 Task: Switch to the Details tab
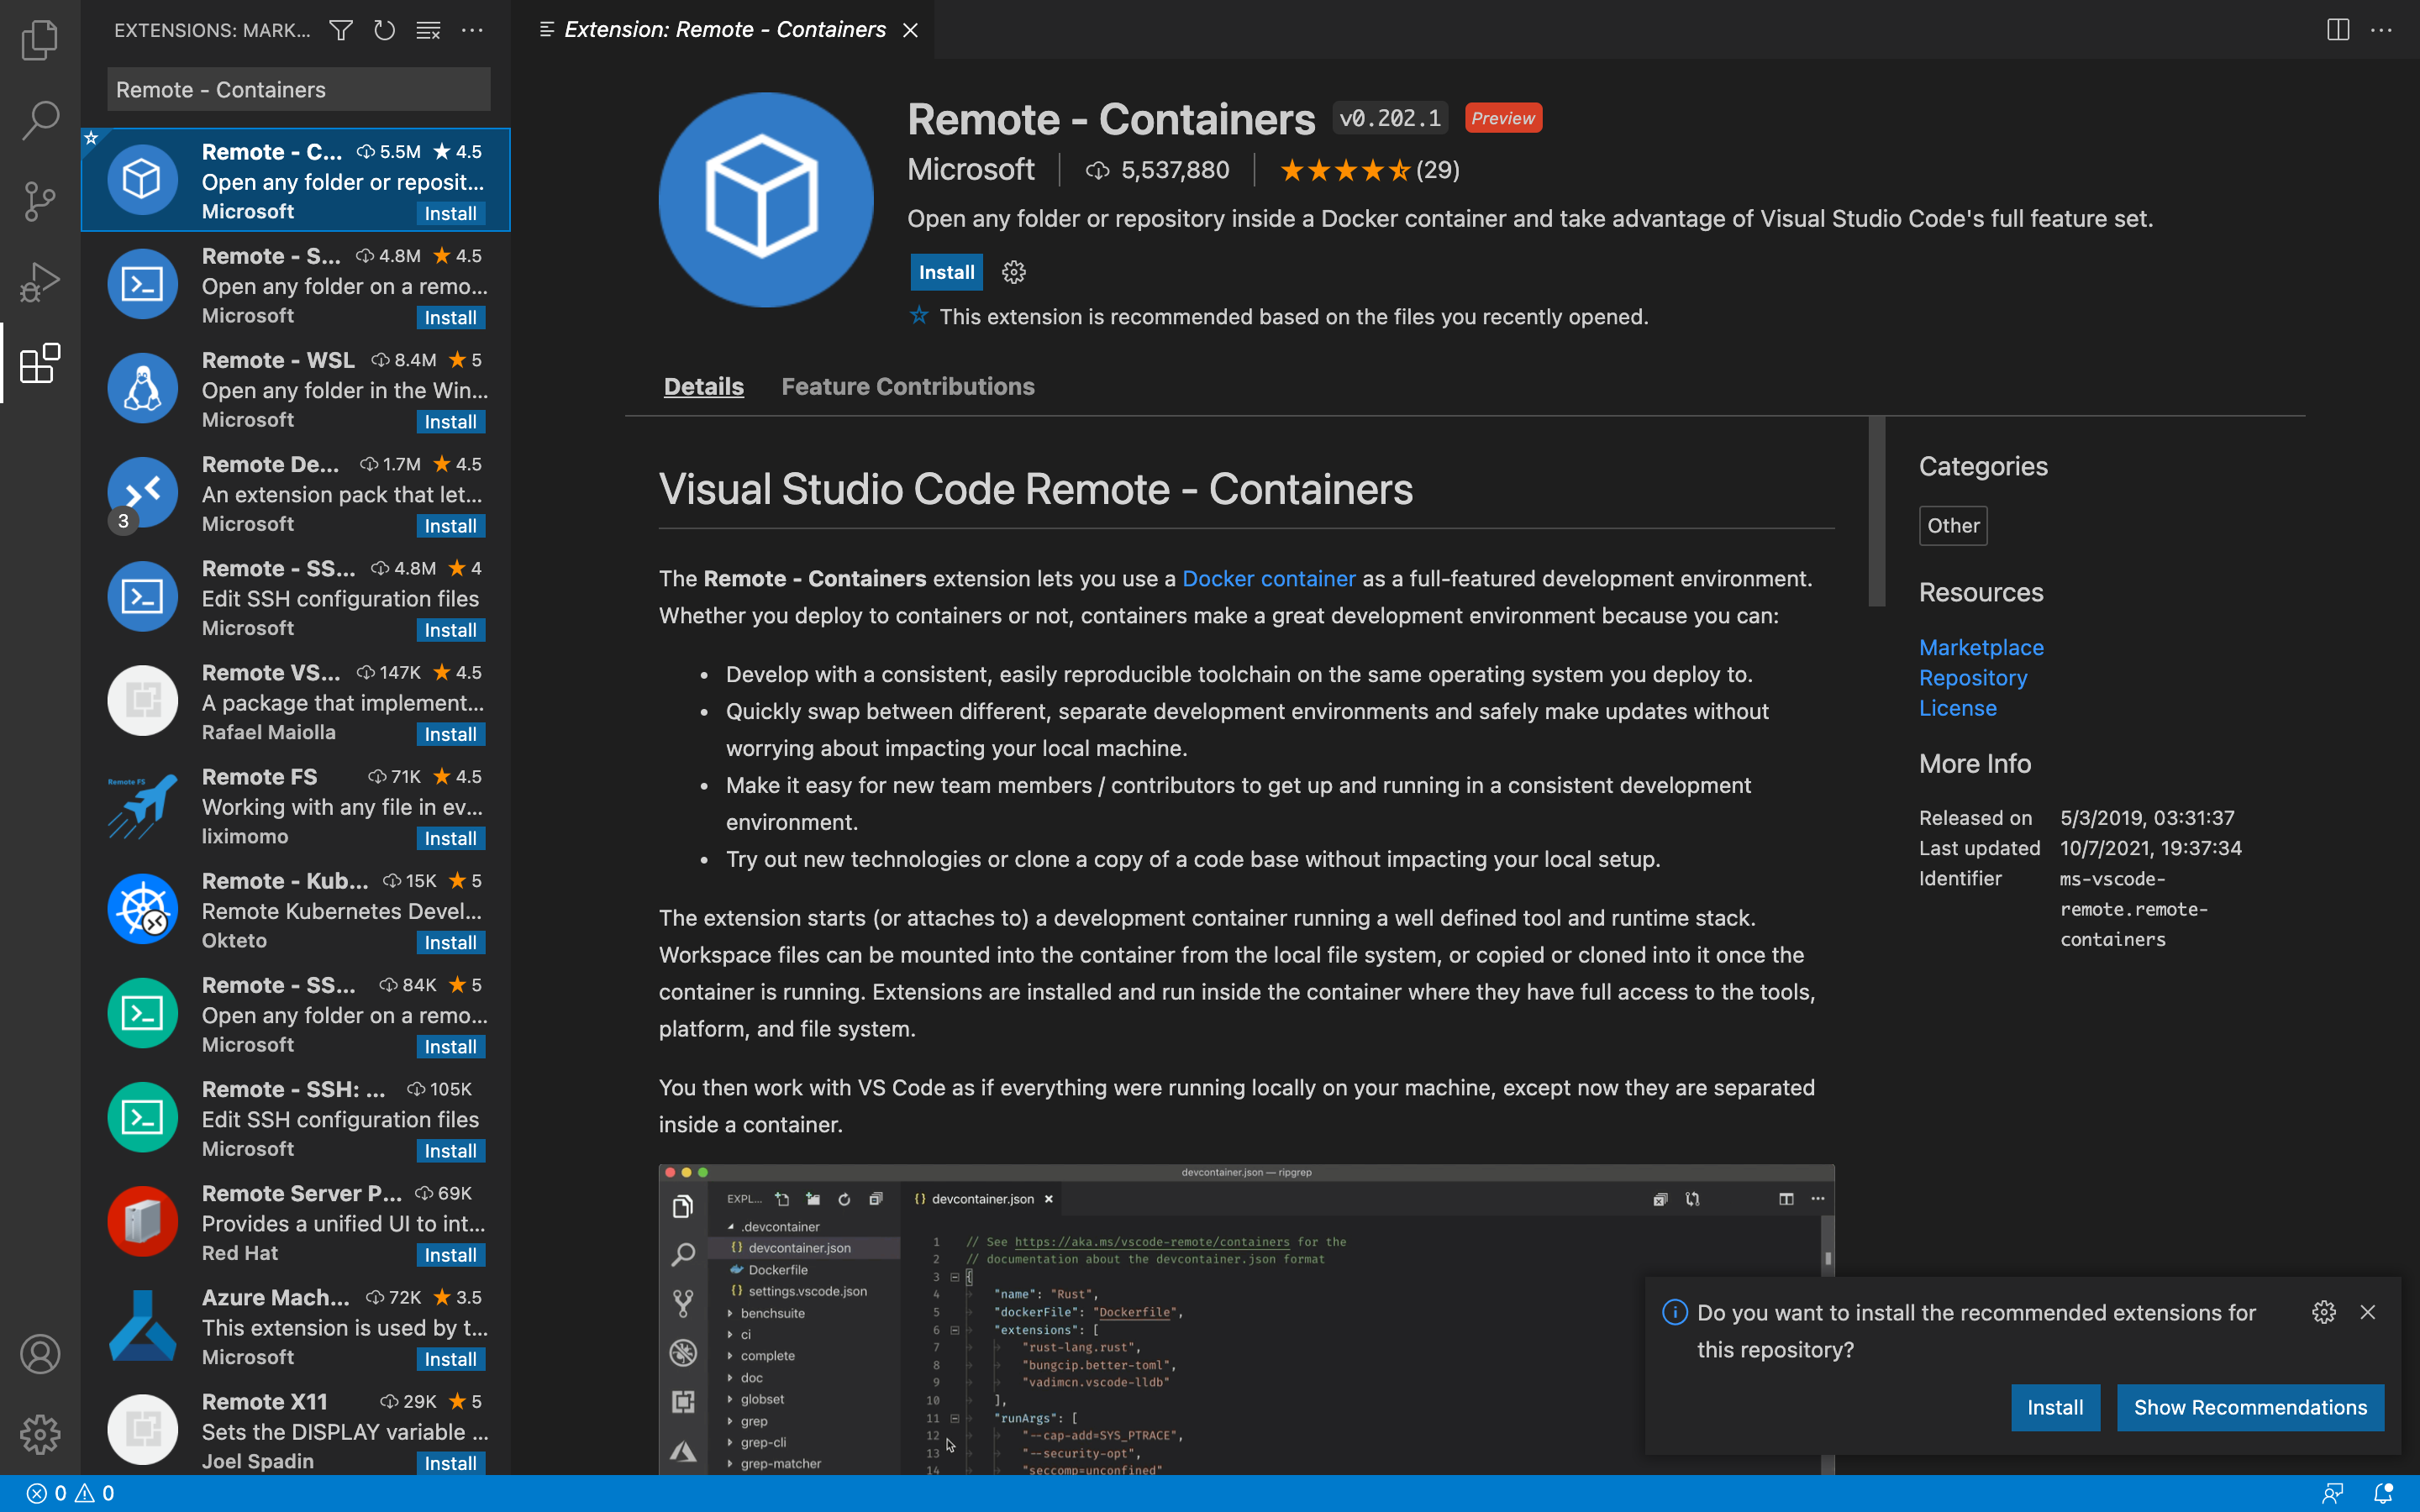tap(703, 386)
